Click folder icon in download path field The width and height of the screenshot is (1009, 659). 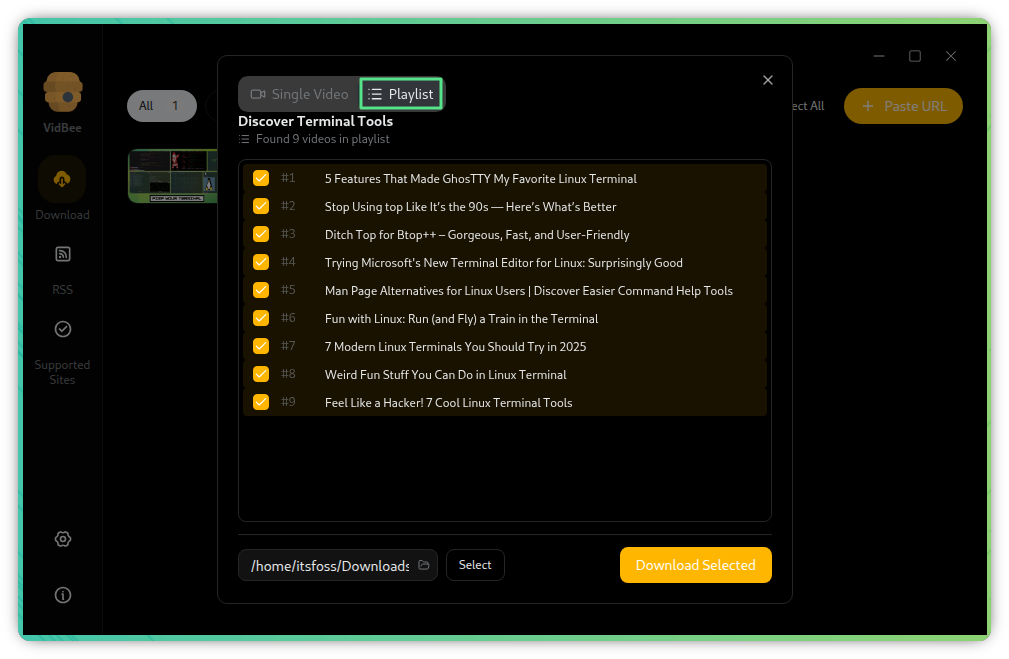point(424,565)
